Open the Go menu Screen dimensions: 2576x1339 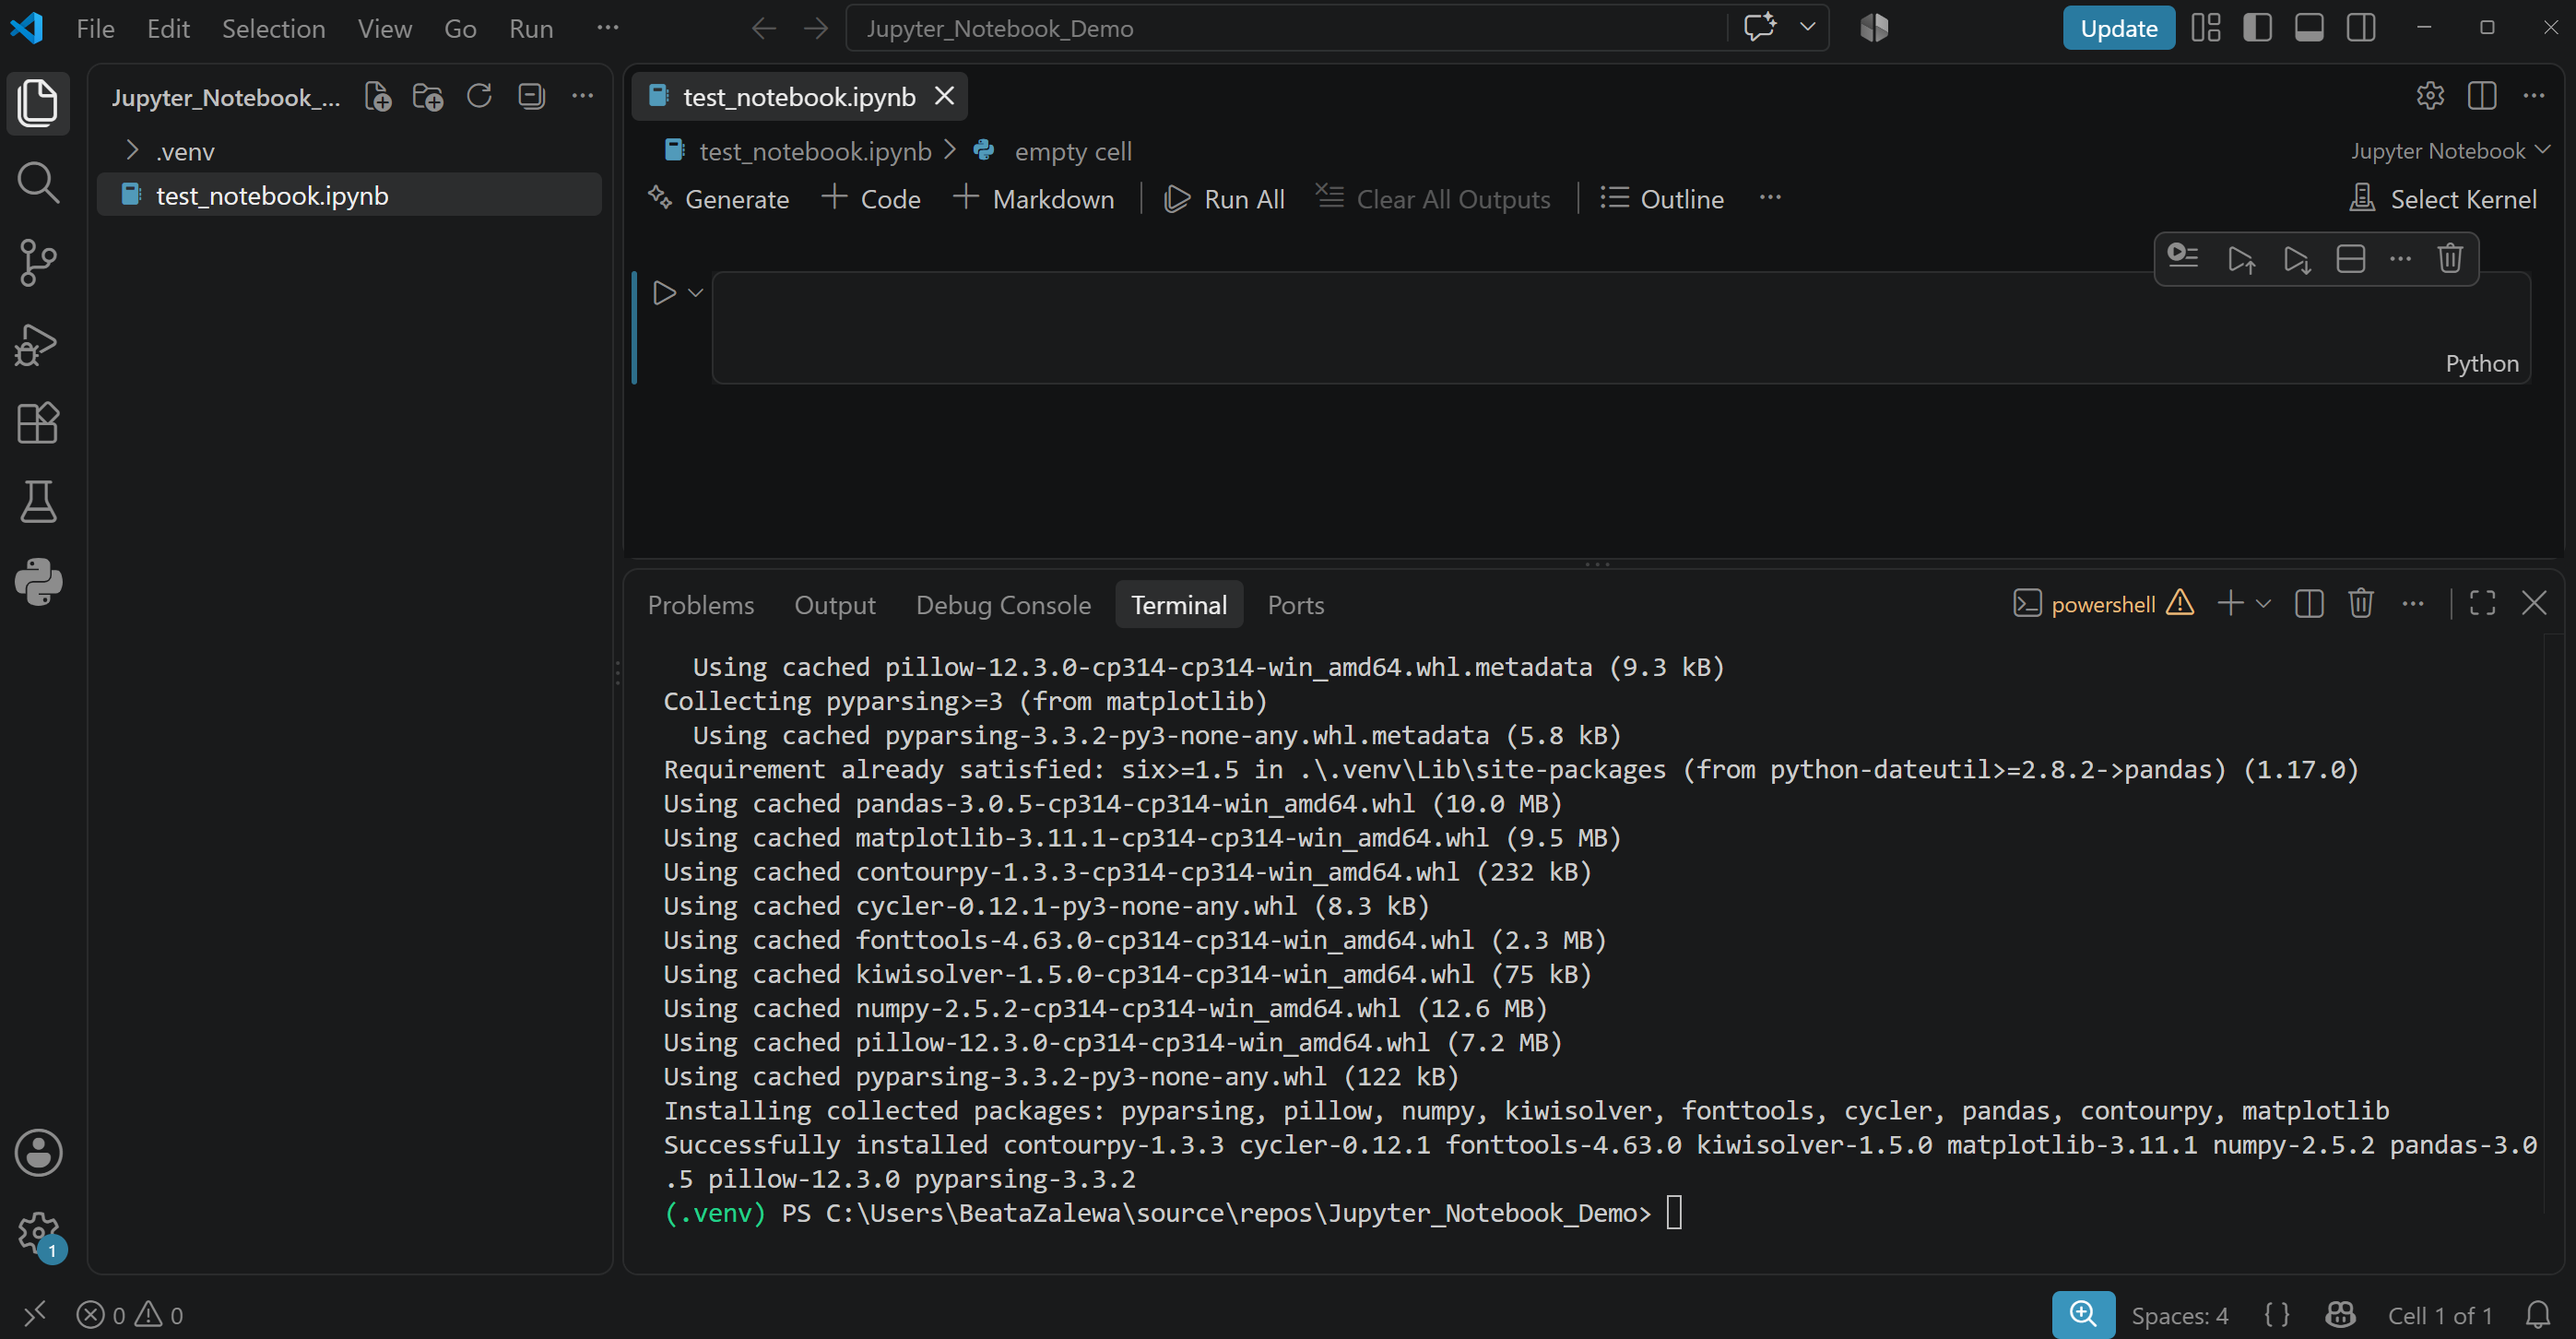460,28
